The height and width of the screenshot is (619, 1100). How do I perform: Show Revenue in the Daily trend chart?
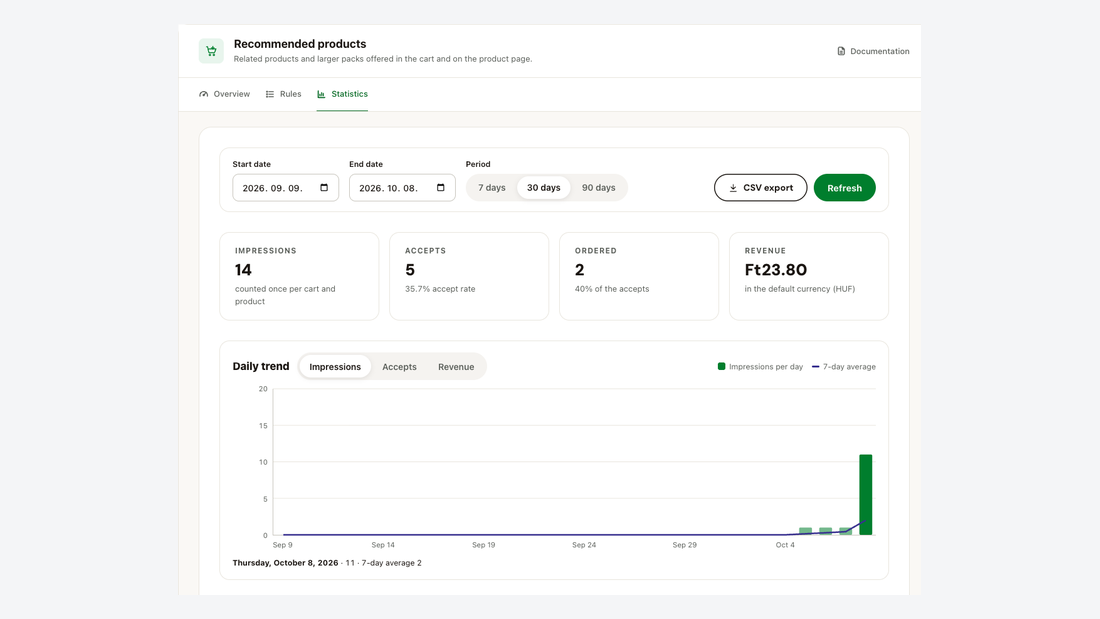click(x=456, y=366)
